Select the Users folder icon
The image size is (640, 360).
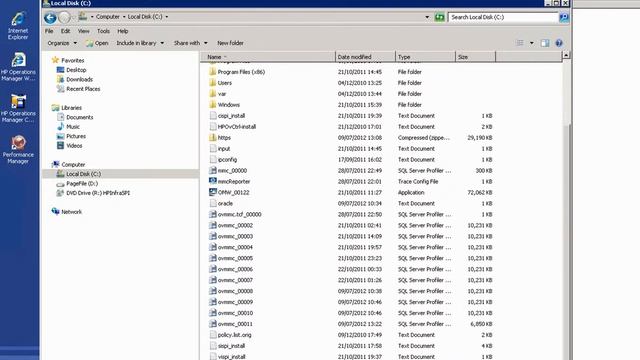pos(213,83)
